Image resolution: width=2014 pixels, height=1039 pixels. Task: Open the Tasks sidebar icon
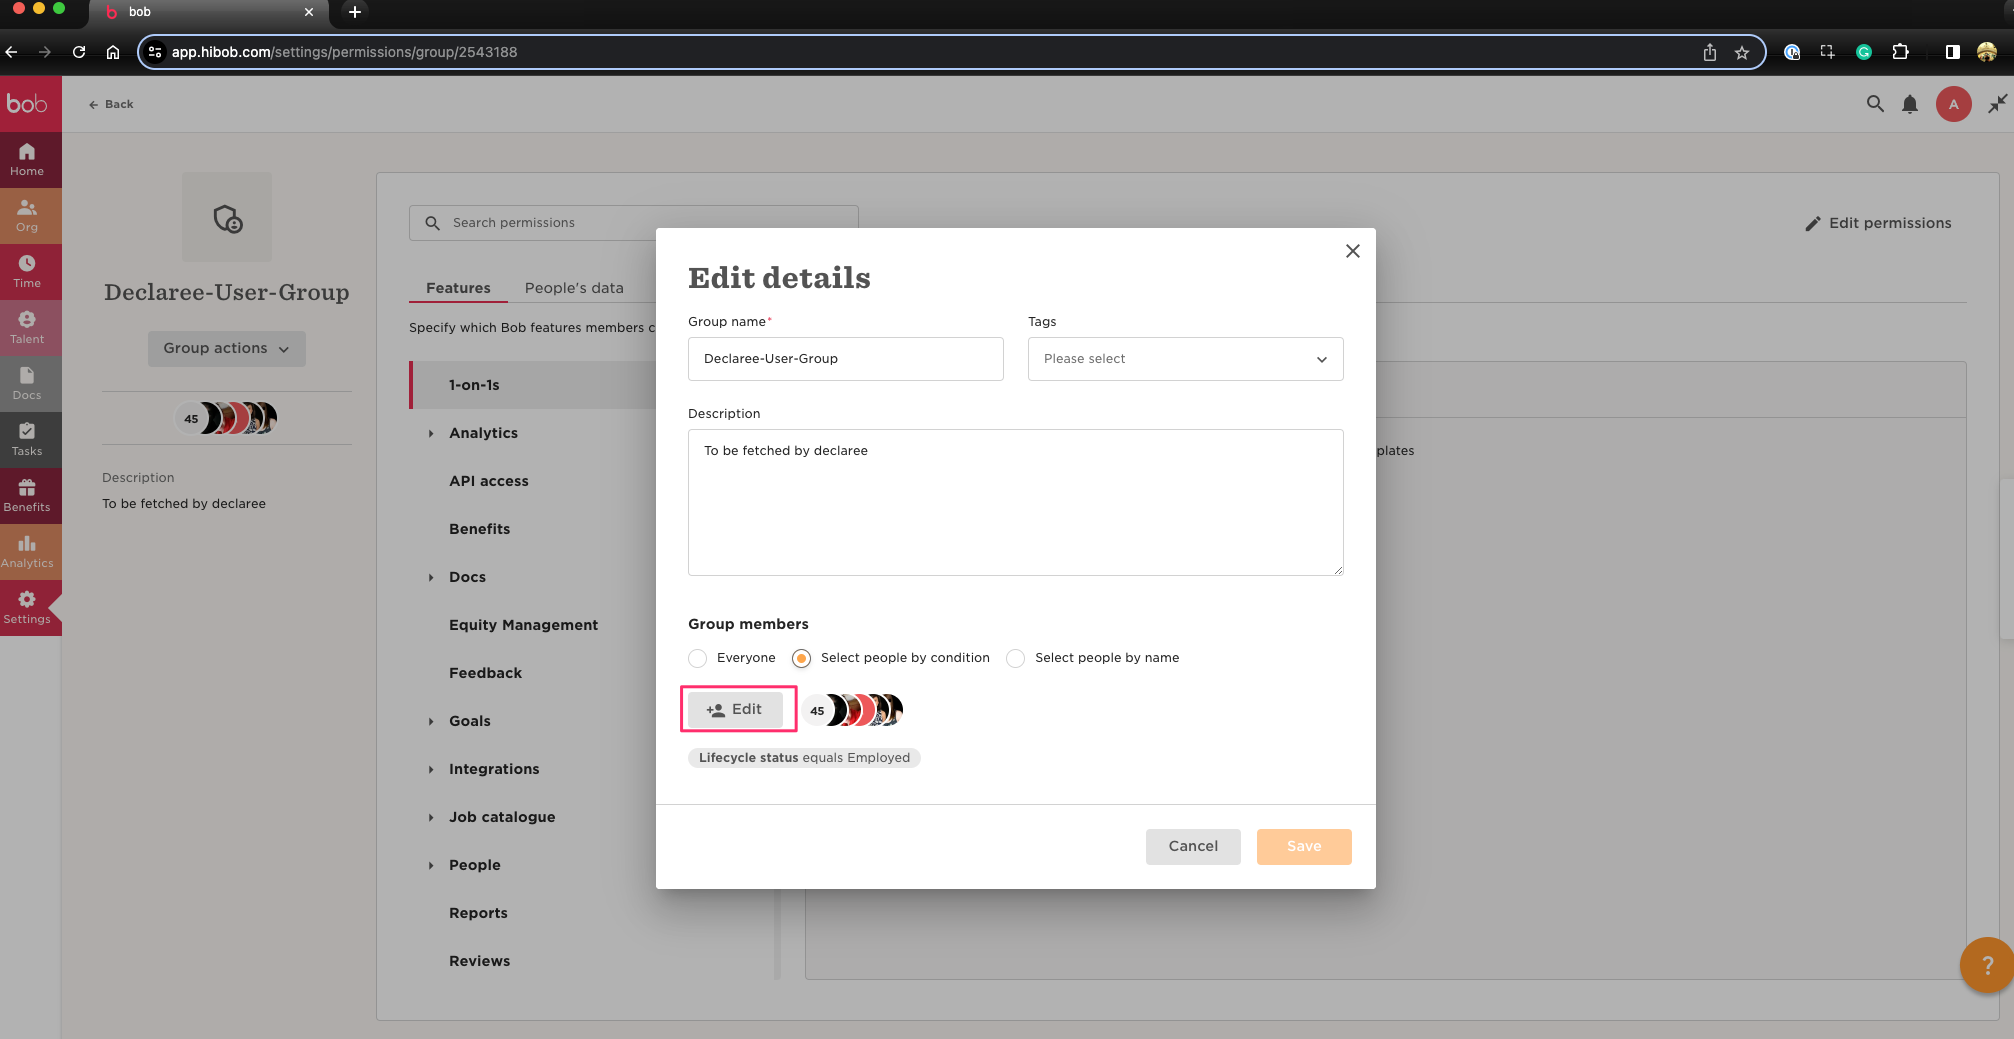[27, 439]
